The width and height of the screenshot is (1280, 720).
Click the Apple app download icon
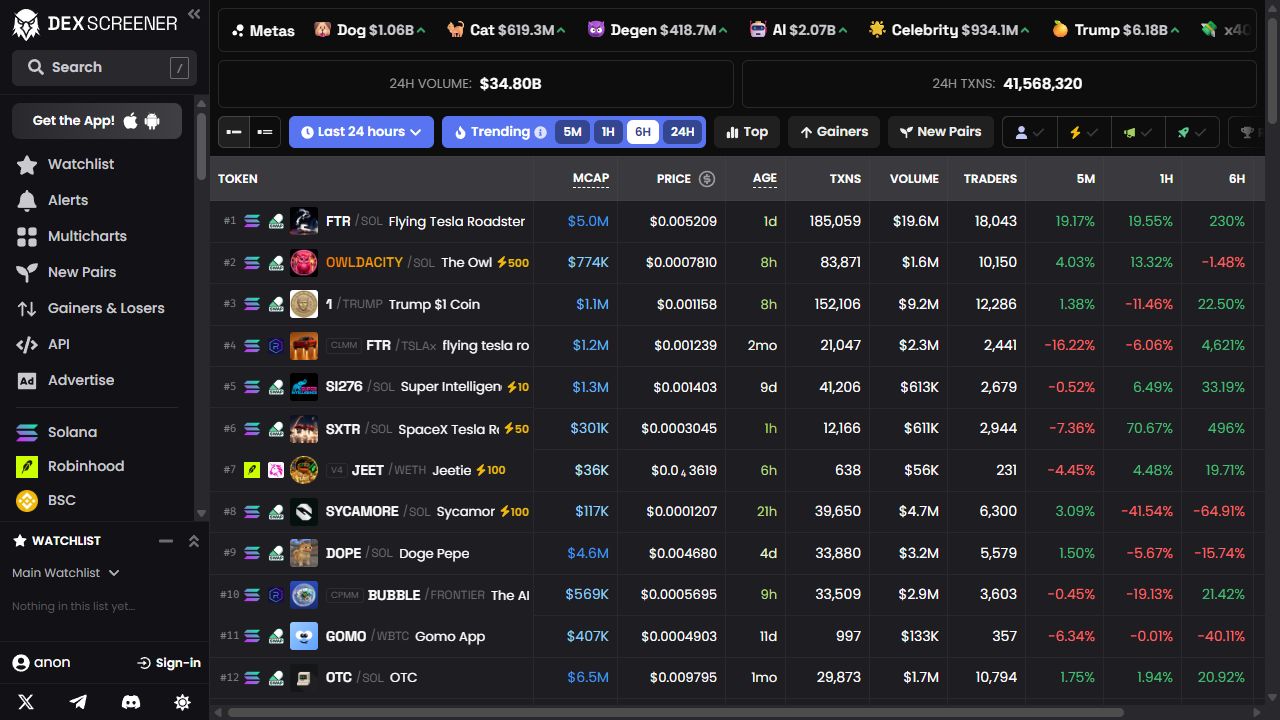point(131,121)
